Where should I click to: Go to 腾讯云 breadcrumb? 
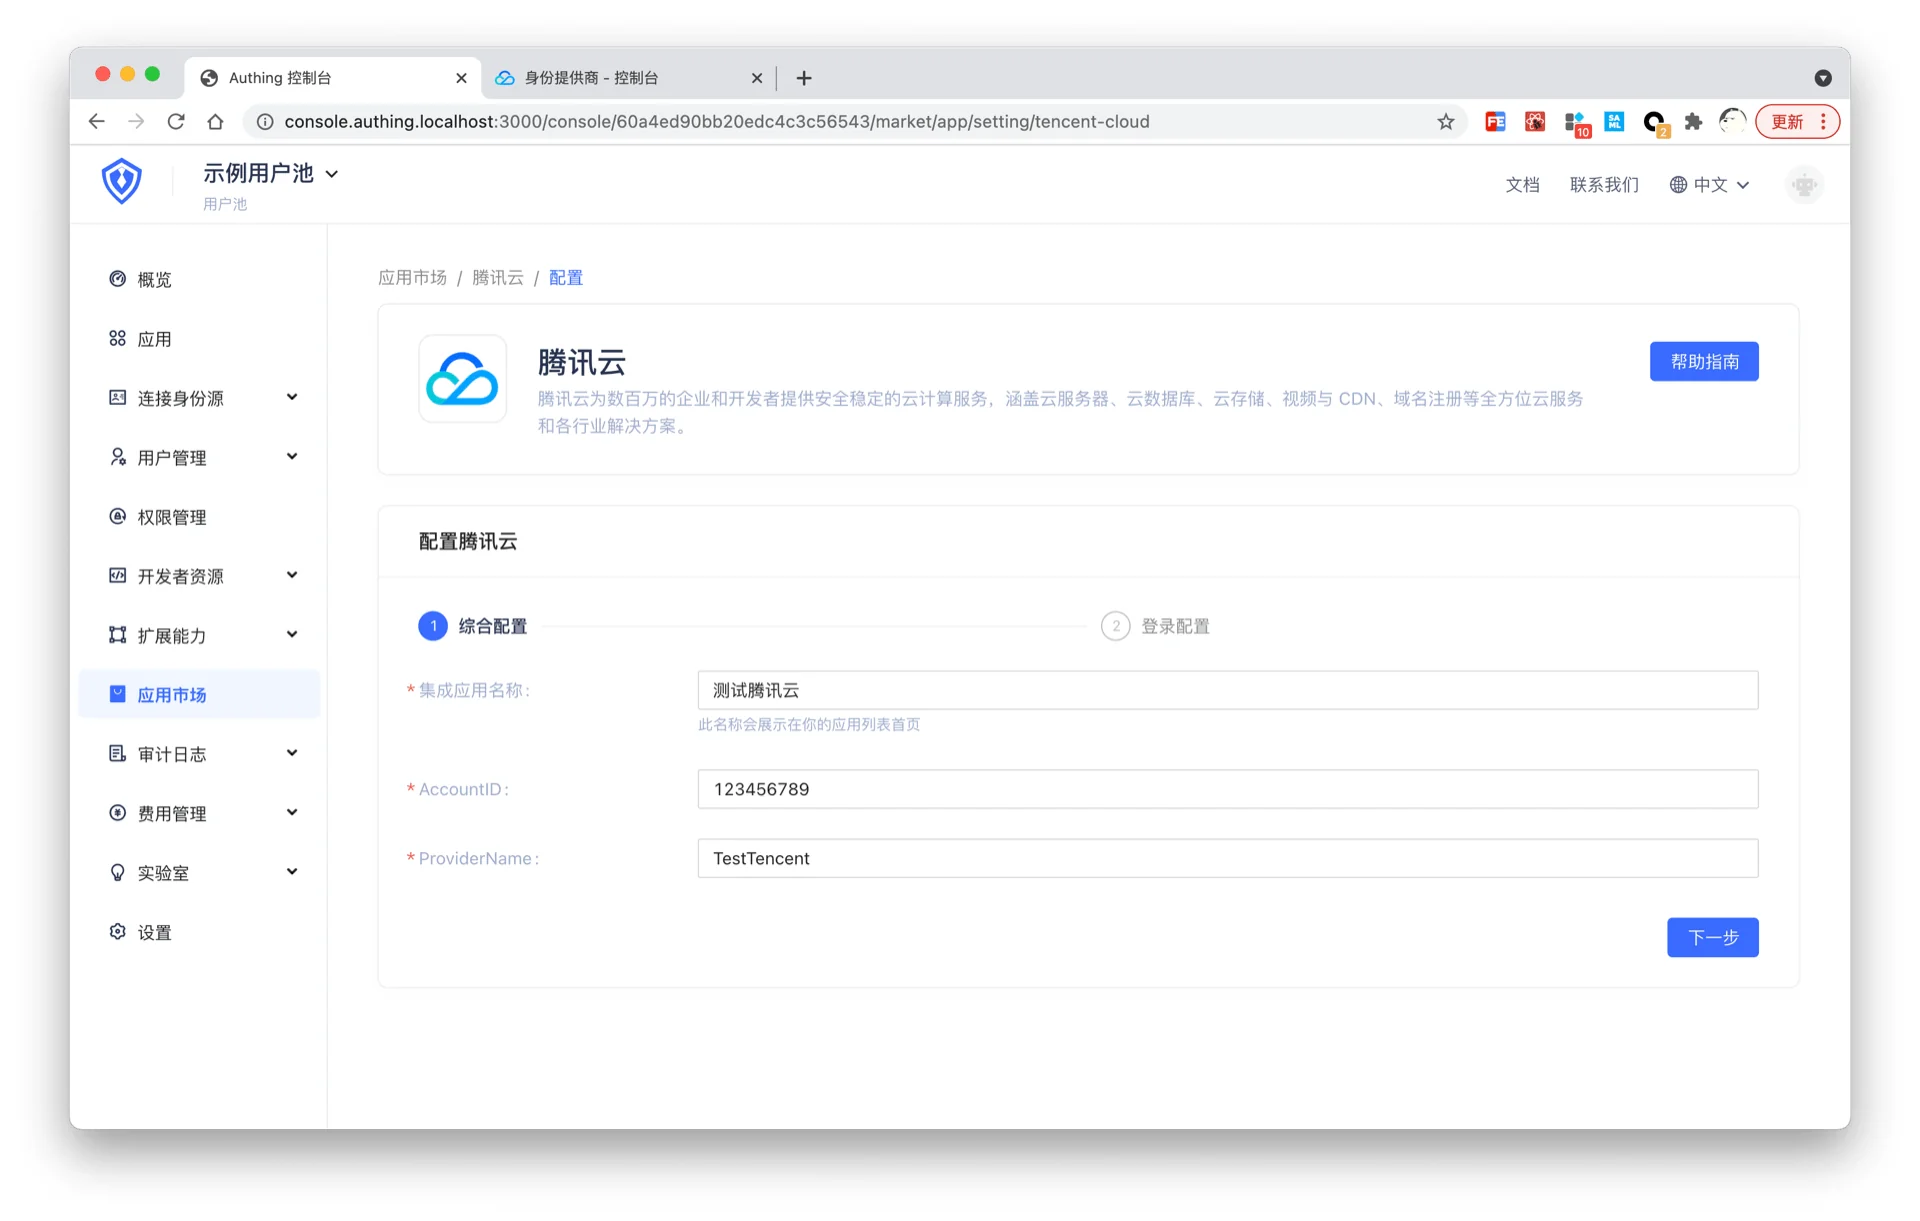(x=497, y=278)
